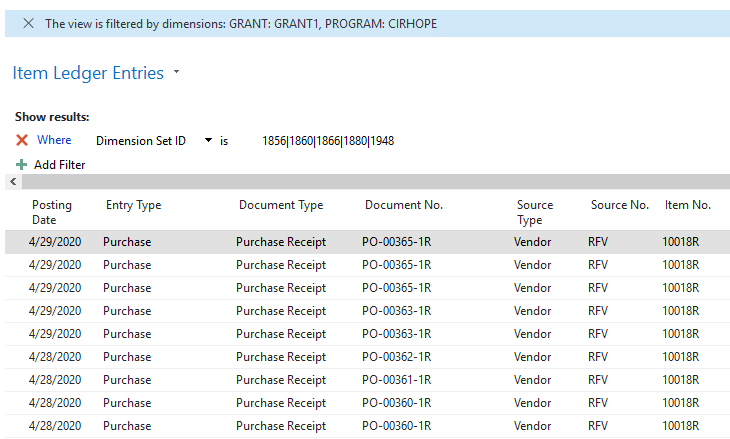Open the Item Ledger Entries title dropdown

[177, 73]
